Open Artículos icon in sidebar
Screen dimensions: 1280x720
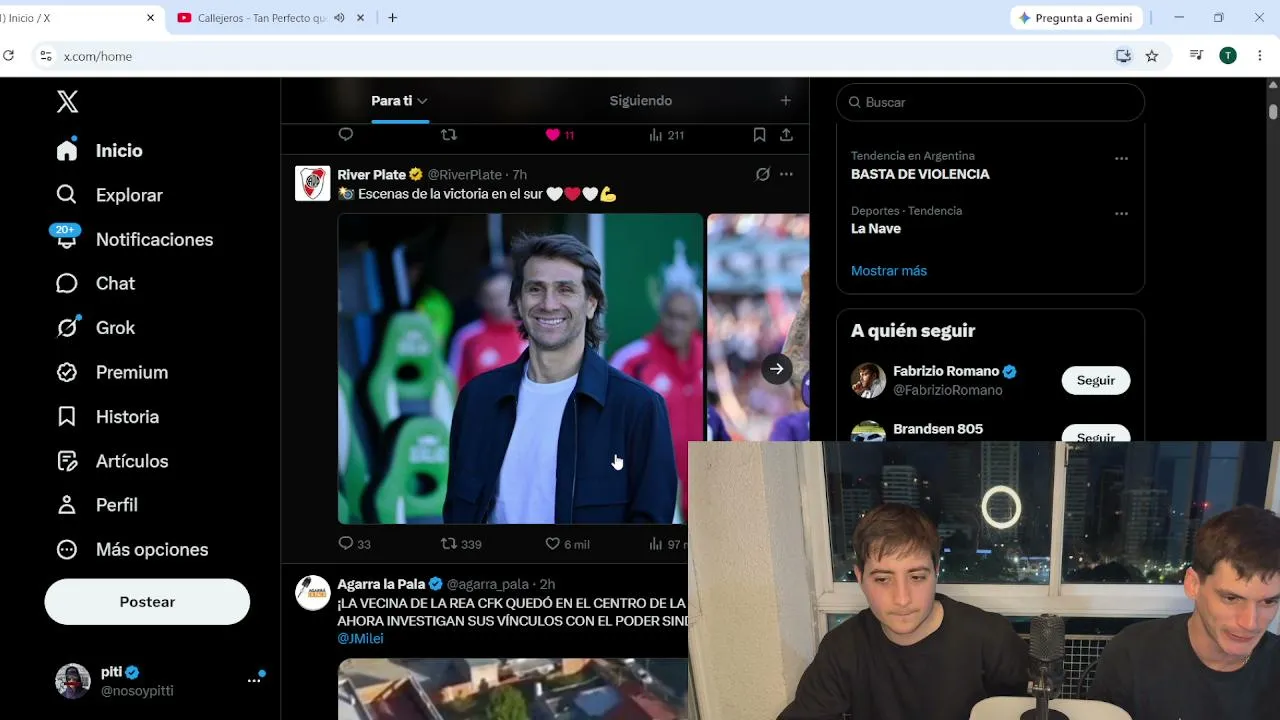(67, 461)
